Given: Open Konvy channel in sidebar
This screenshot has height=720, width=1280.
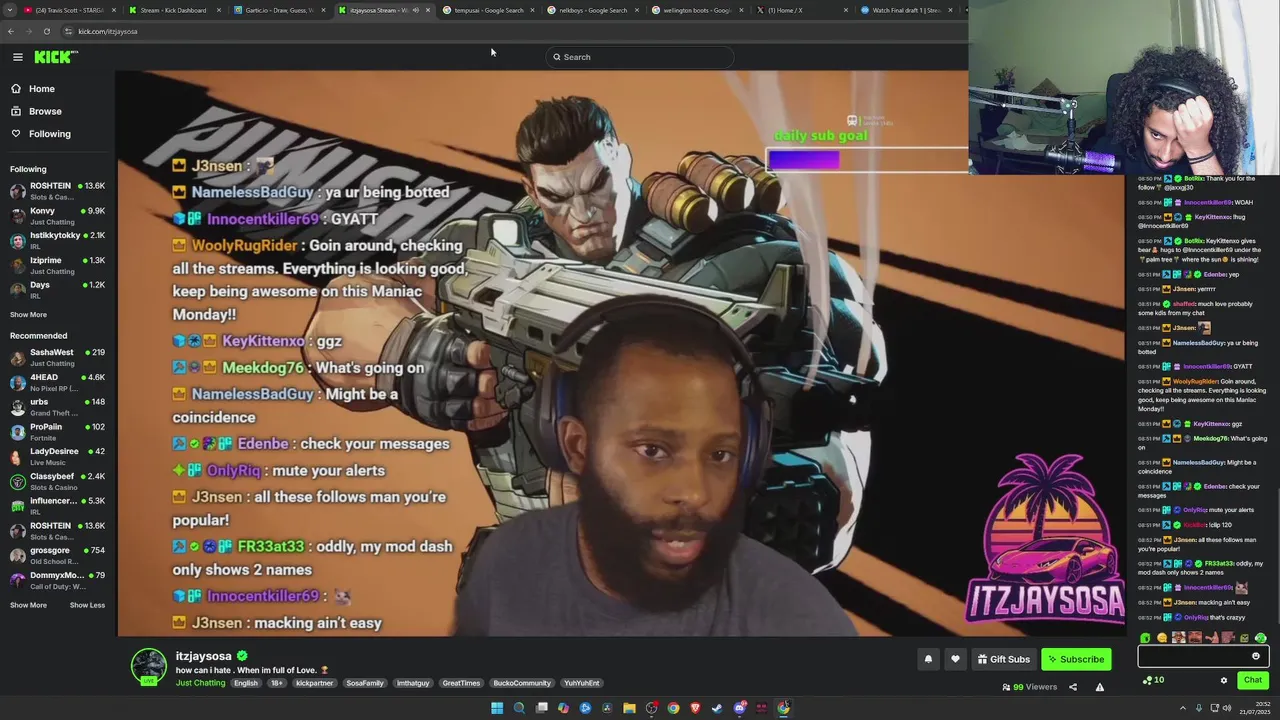Looking at the screenshot, I should tap(57, 215).
